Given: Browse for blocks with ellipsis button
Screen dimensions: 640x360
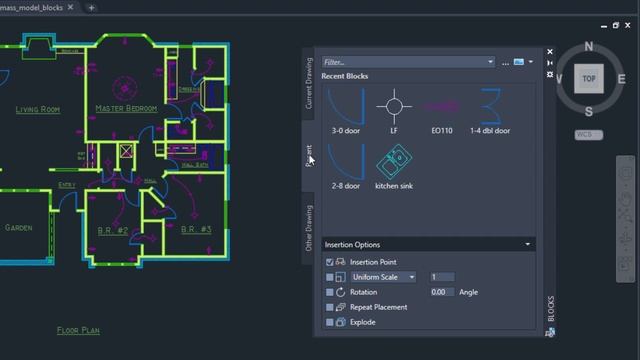Looking at the screenshot, I should tap(505, 62).
